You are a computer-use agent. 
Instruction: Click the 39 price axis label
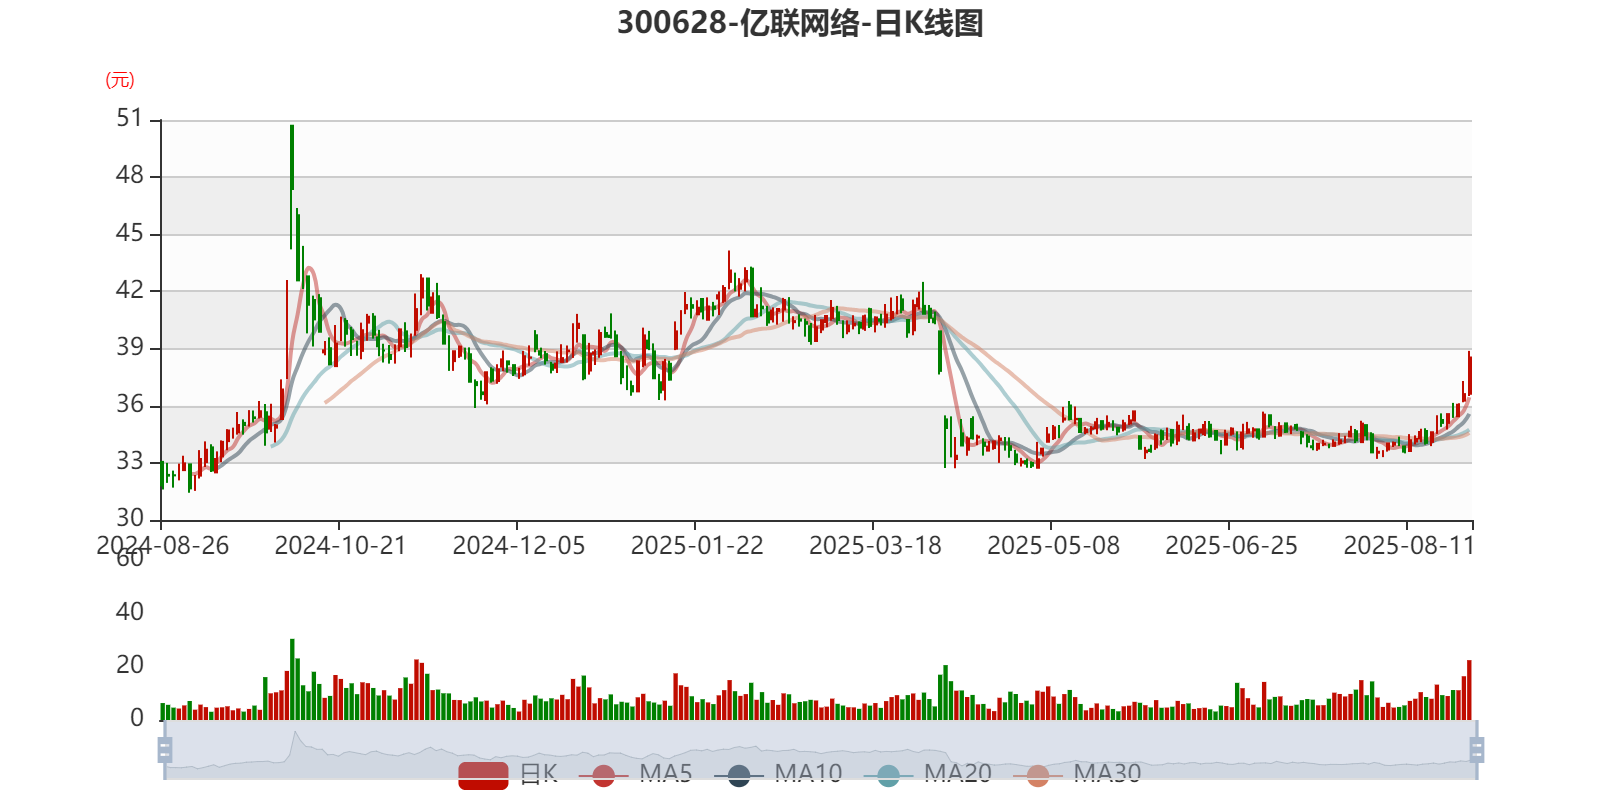(130, 348)
